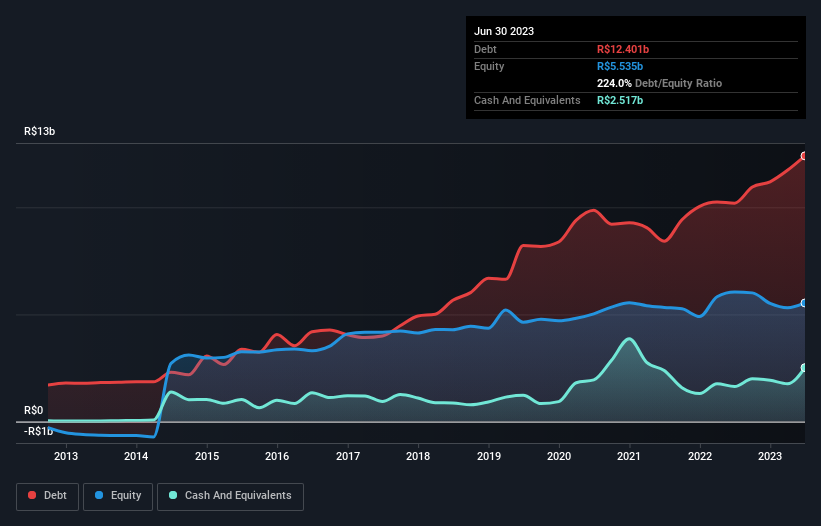Viewport: 821px width, 526px height.
Task: Click the blue Equity endpoint marker on chart
Action: click(x=803, y=303)
